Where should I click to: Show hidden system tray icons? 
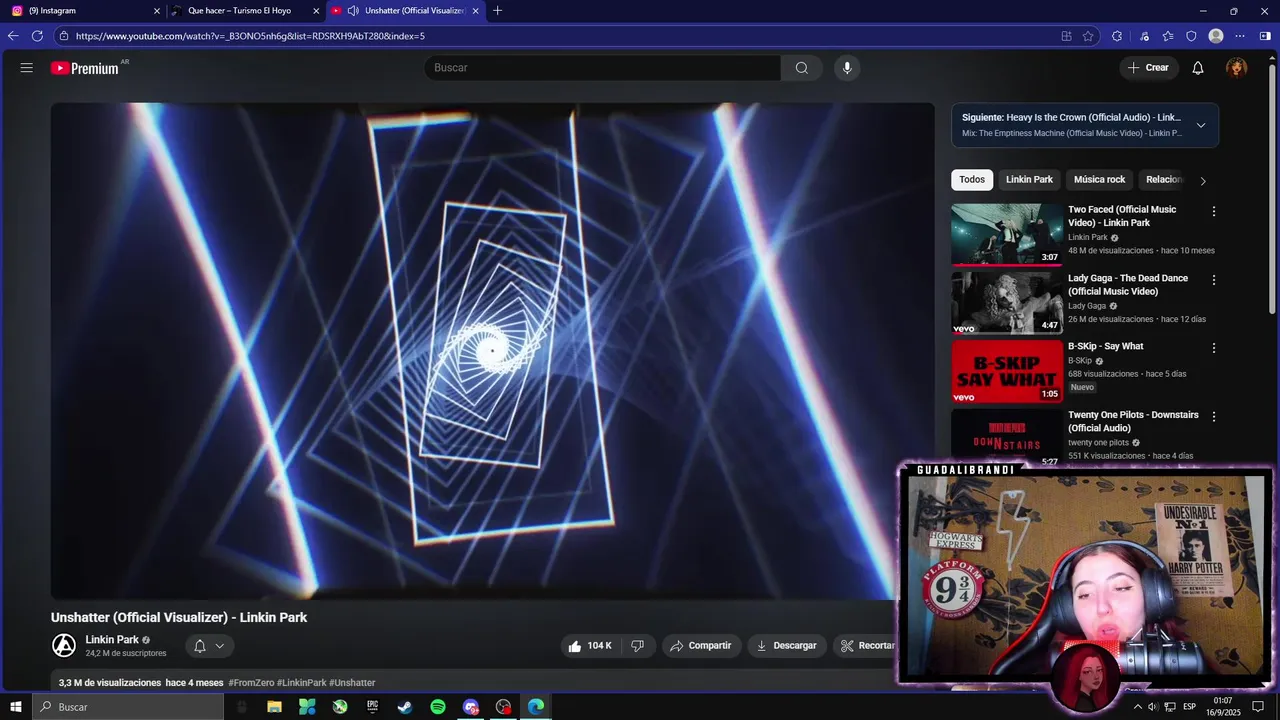tap(1137, 707)
